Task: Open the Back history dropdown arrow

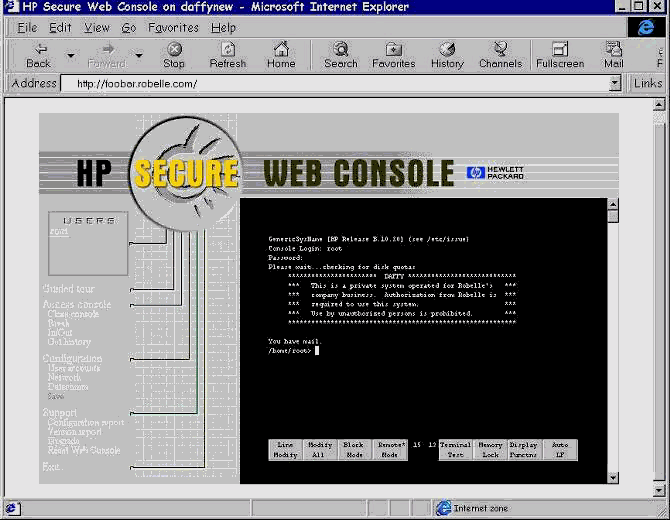Action: pyautogui.click(x=71, y=56)
